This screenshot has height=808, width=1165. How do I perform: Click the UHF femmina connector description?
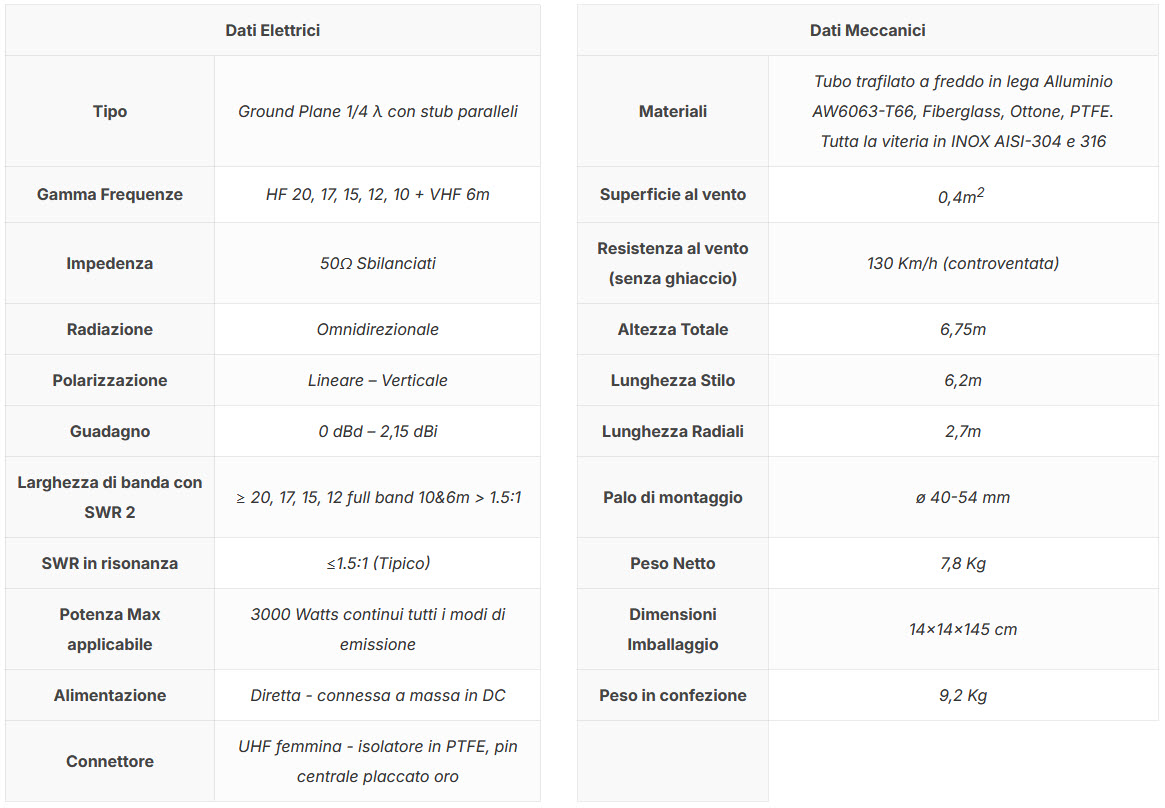tap(377, 761)
